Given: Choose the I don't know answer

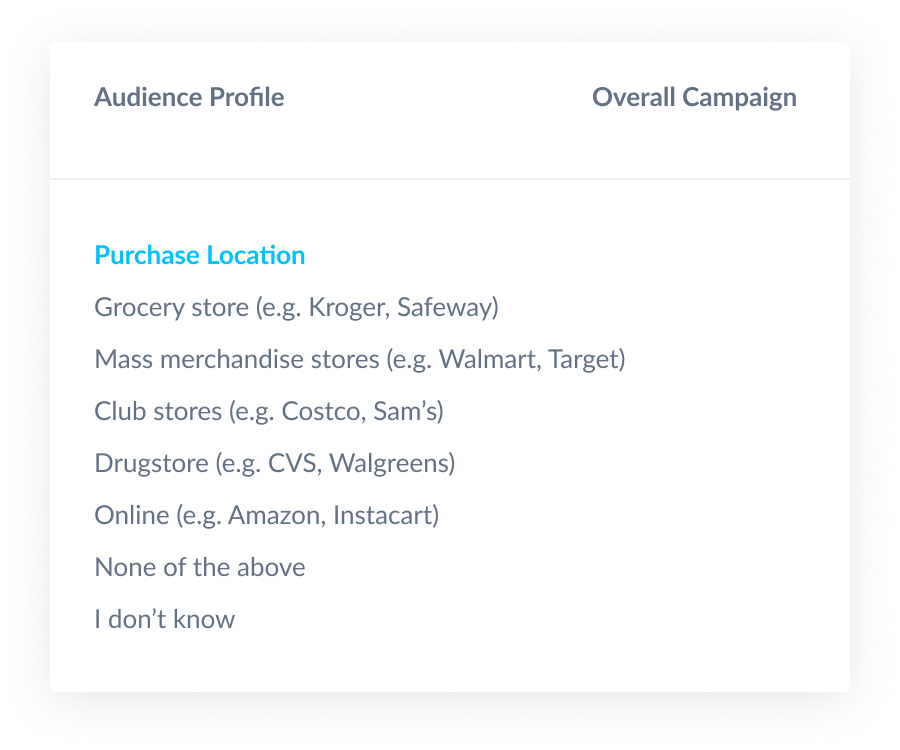Looking at the screenshot, I should click(x=165, y=619).
